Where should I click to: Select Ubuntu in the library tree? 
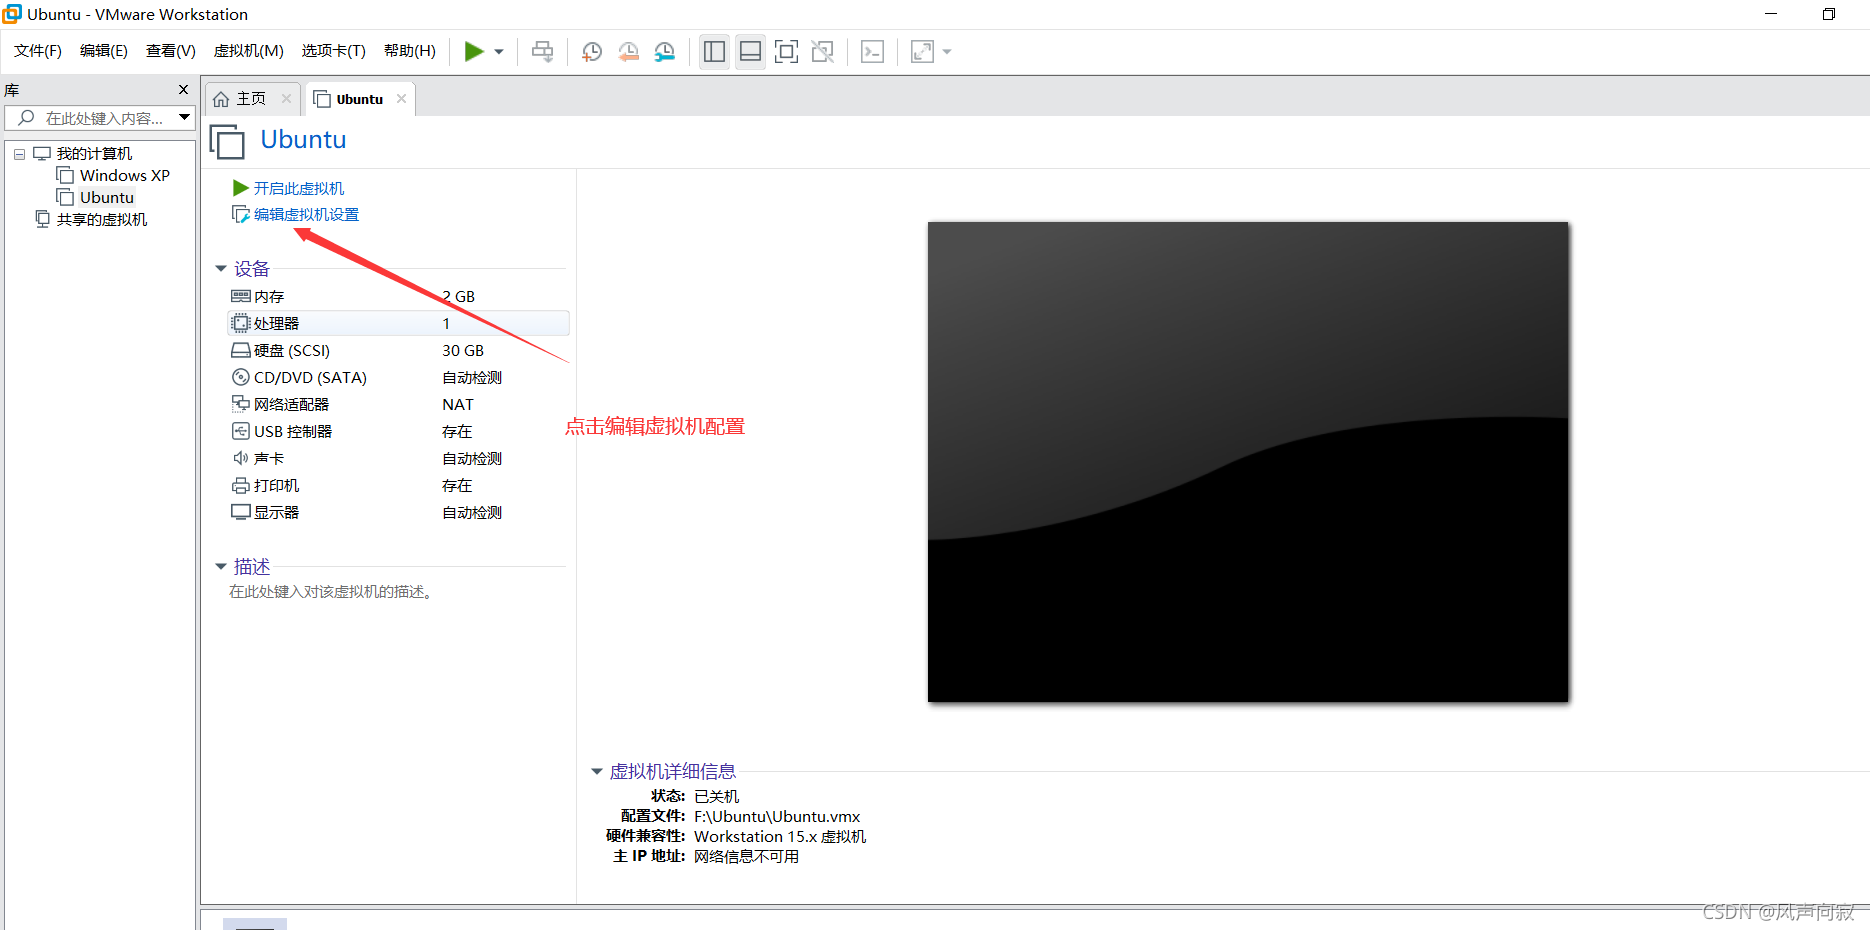click(107, 198)
